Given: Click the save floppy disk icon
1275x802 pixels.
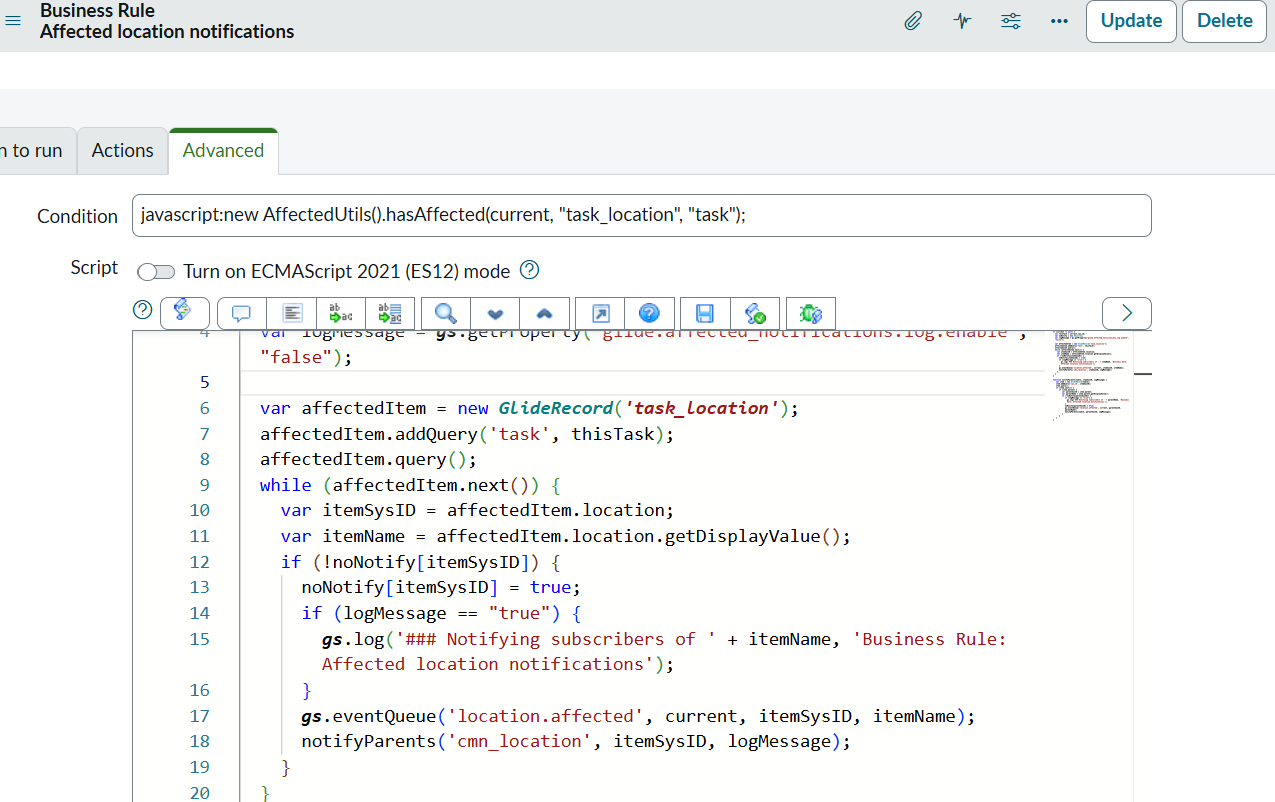Looking at the screenshot, I should (x=705, y=313).
